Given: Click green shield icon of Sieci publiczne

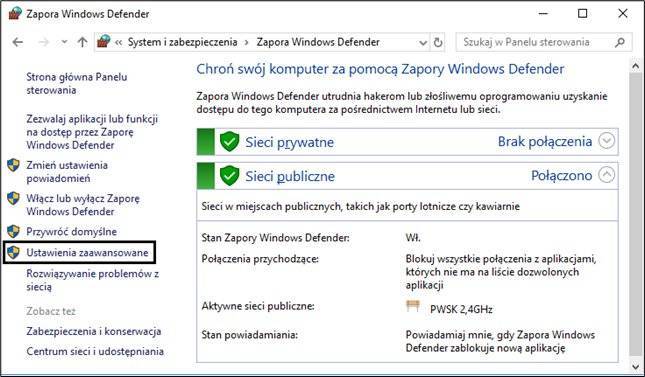Looking at the screenshot, I should [x=229, y=176].
